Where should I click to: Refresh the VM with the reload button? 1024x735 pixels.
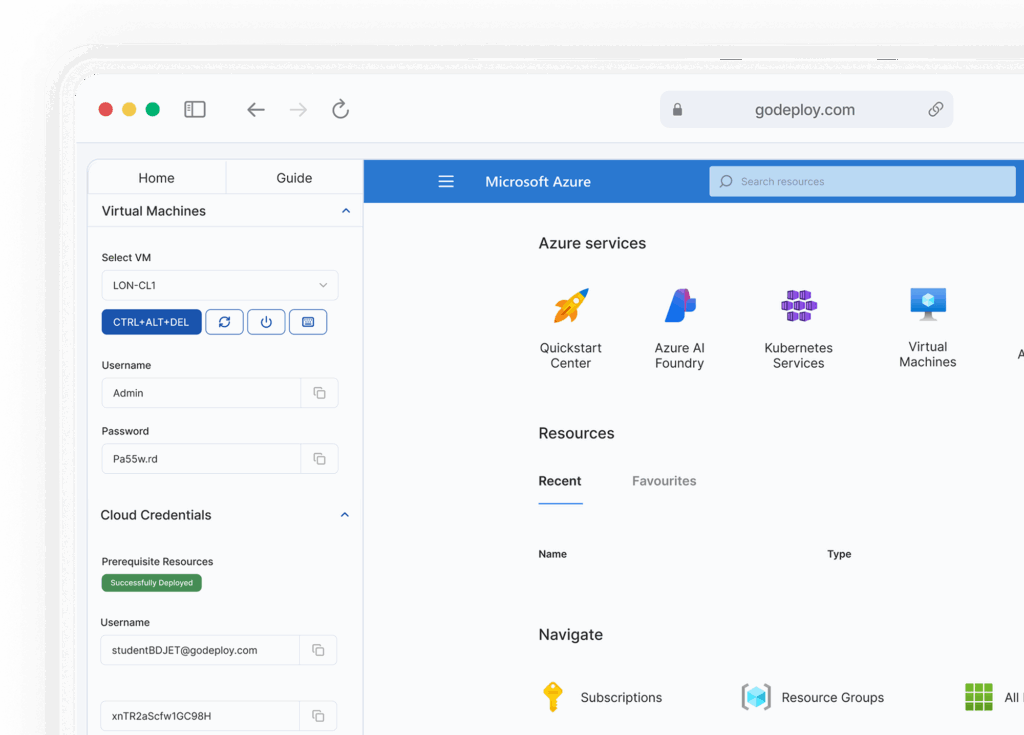coord(225,322)
